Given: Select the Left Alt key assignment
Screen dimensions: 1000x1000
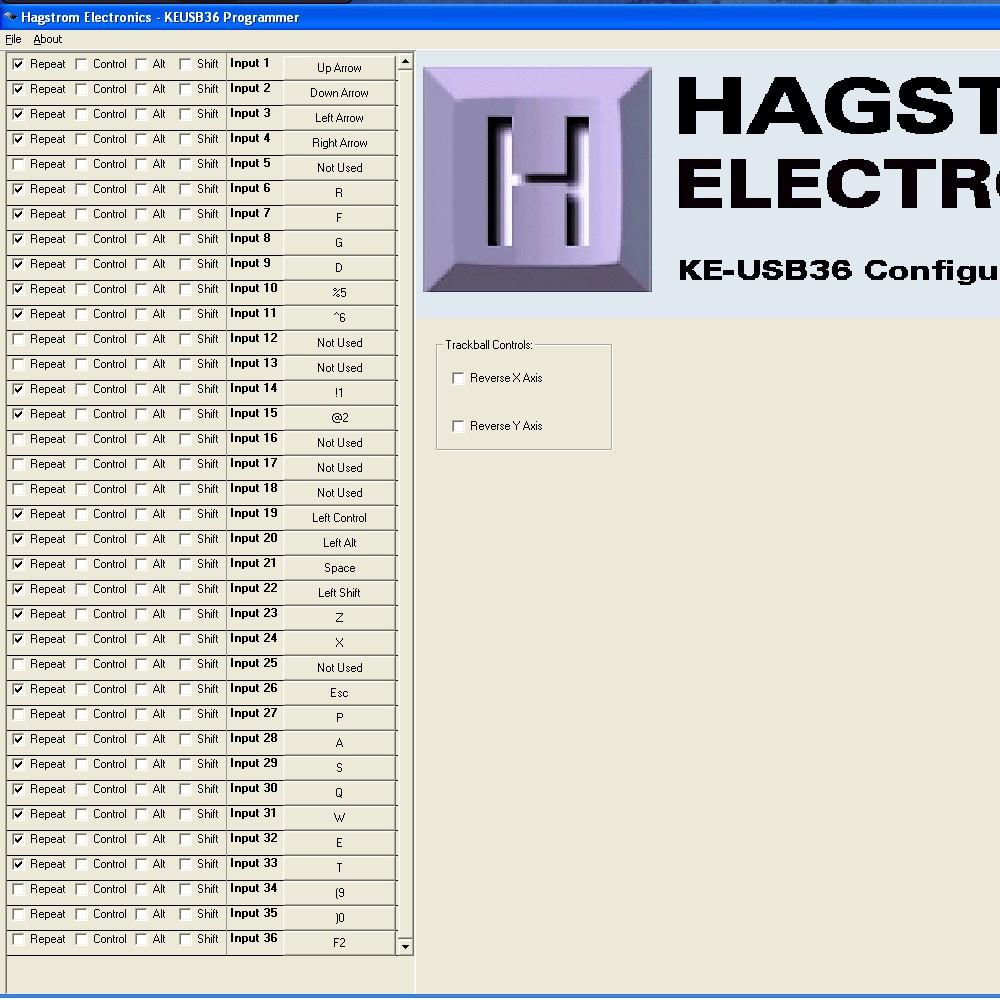Looking at the screenshot, I should (339, 542).
